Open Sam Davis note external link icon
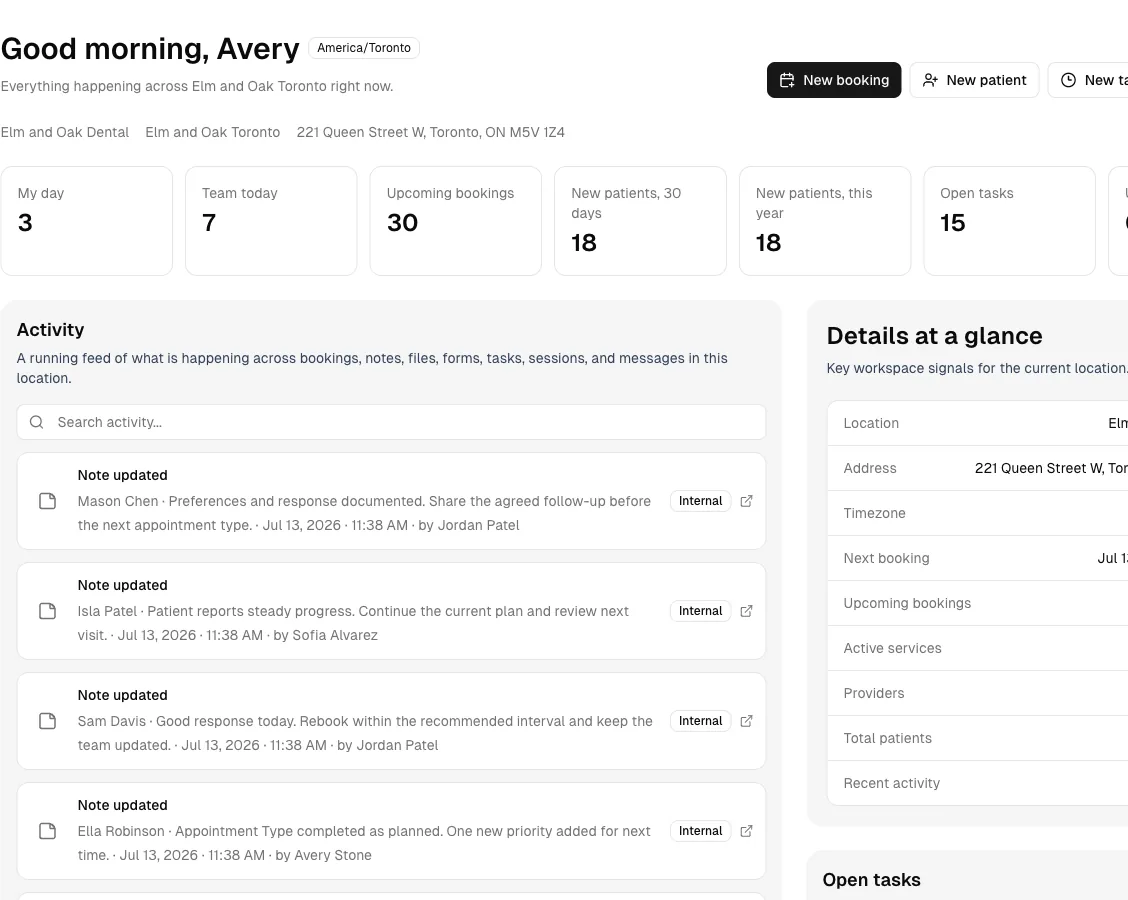The width and height of the screenshot is (1128, 900). point(746,721)
